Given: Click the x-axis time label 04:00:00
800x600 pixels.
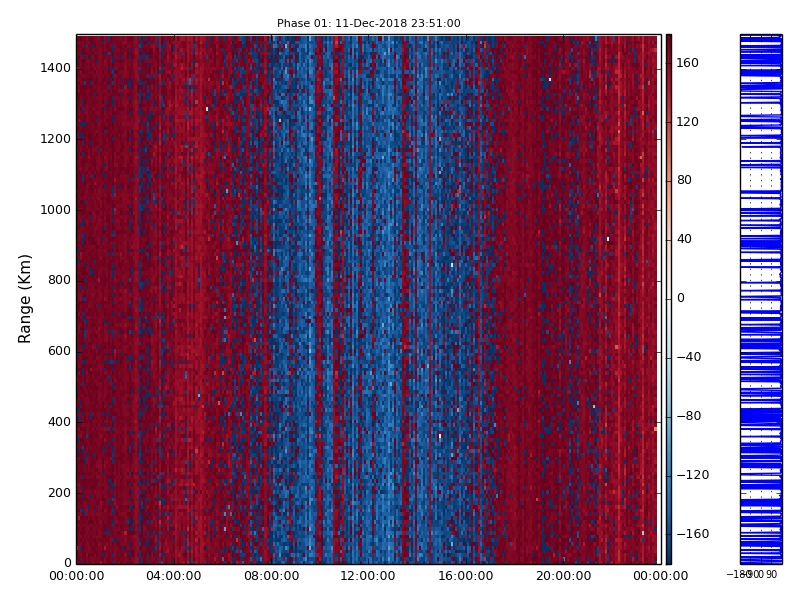Looking at the screenshot, I should 173,576.
